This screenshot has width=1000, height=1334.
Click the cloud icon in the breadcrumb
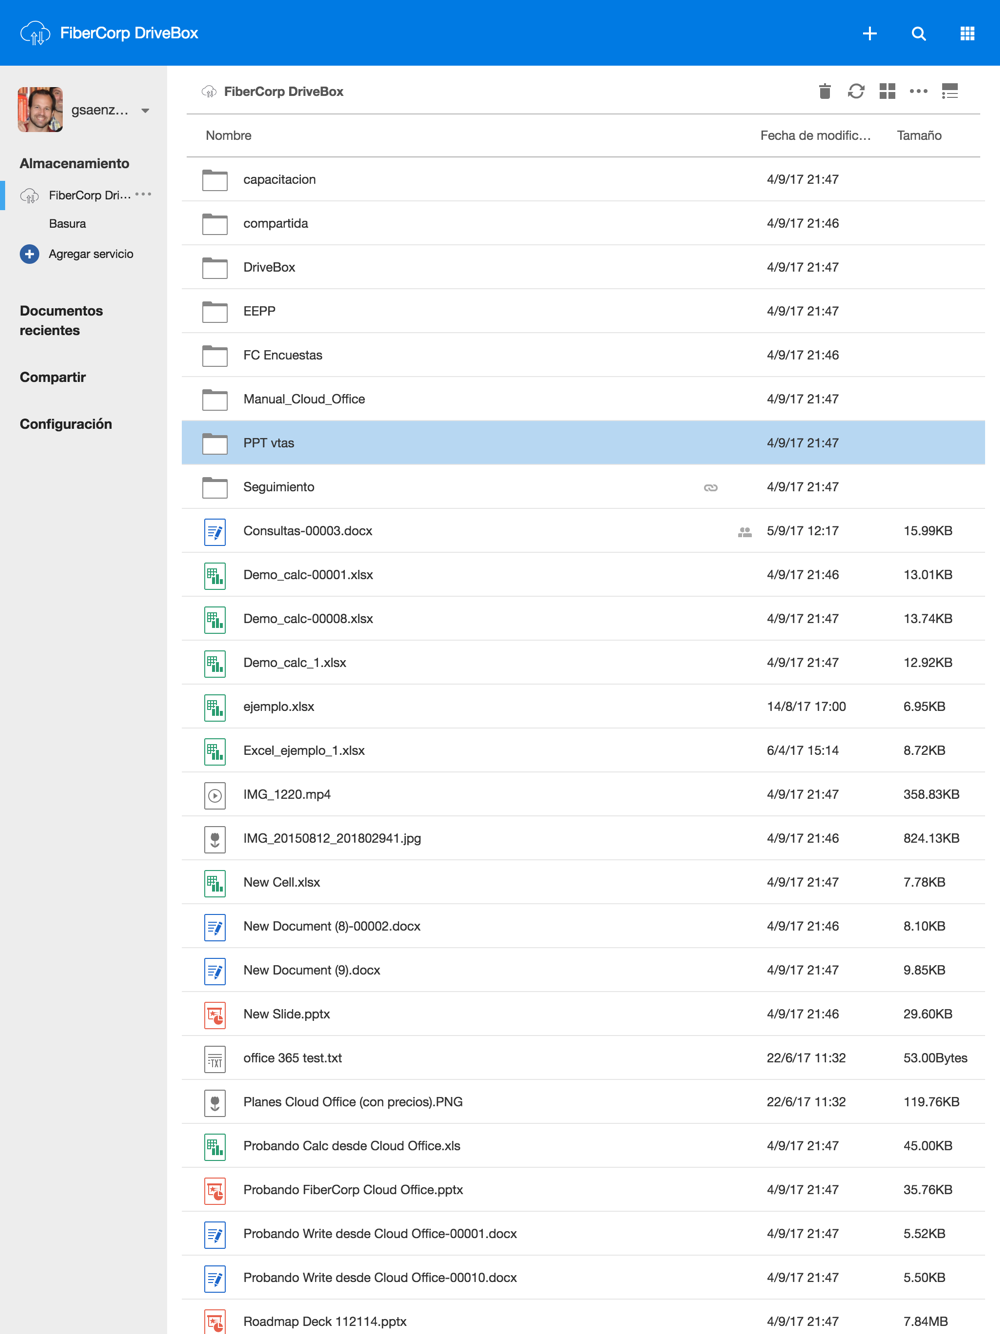[x=209, y=91]
